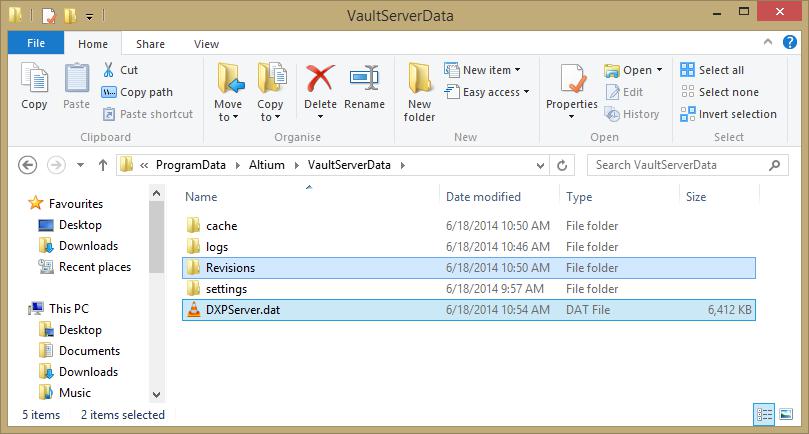Click the Paste icon in ribbon
Image resolution: width=809 pixels, height=434 pixels.
(x=76, y=79)
